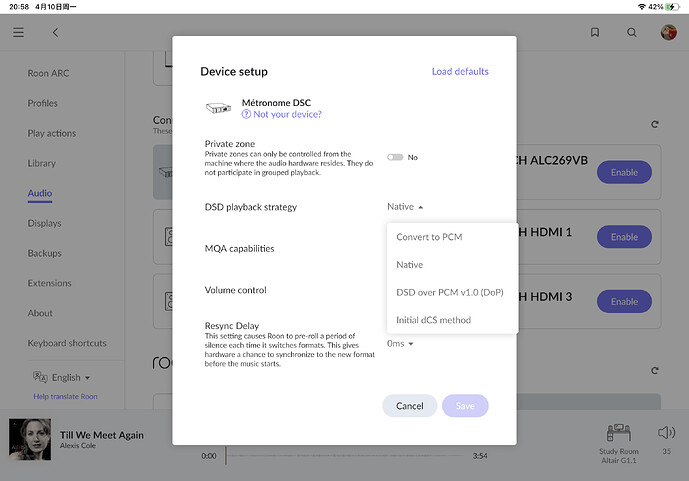Open the Backups settings section
The width and height of the screenshot is (689, 481).
click(44, 253)
